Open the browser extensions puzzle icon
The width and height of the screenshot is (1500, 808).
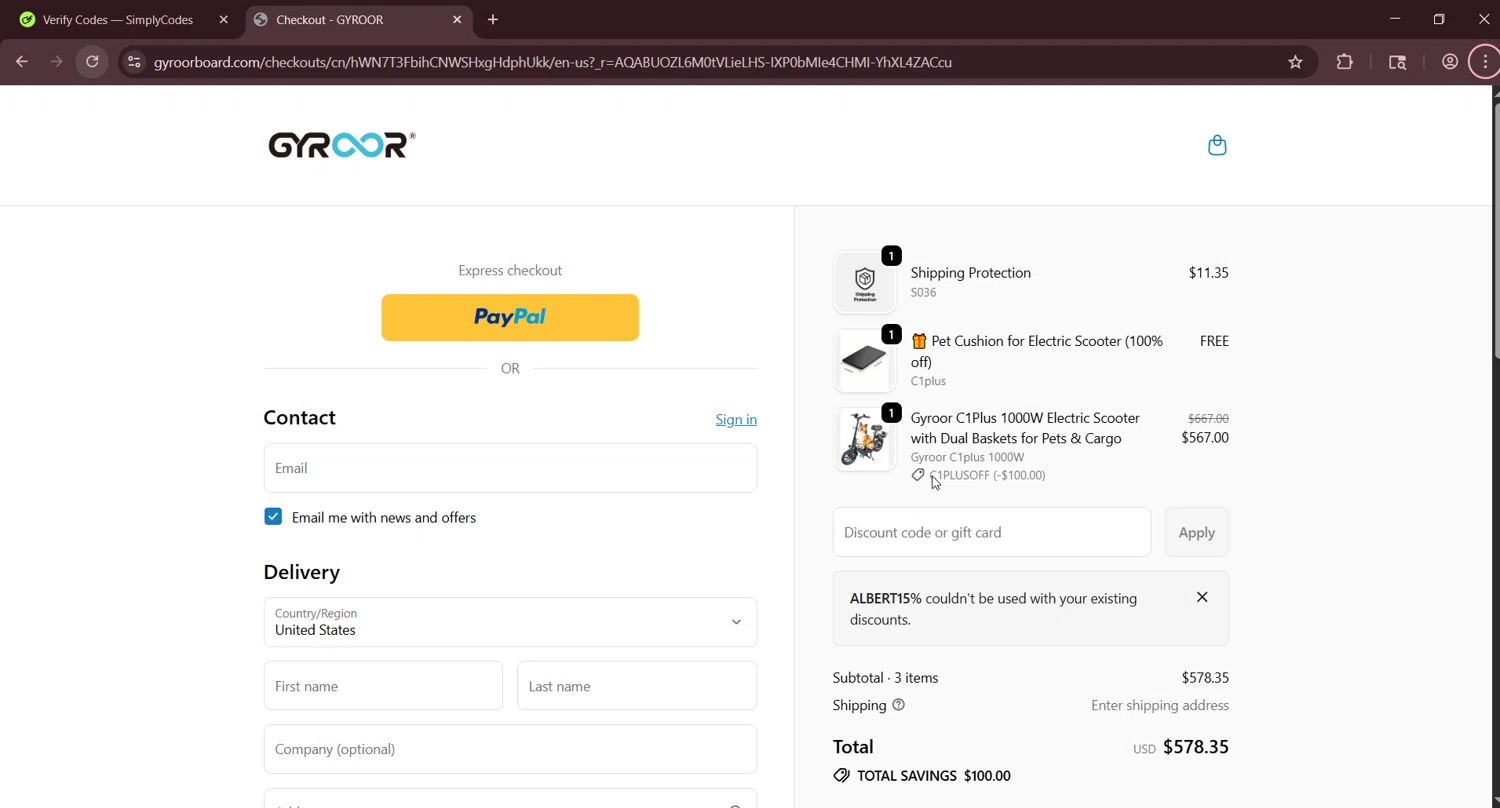coord(1344,62)
